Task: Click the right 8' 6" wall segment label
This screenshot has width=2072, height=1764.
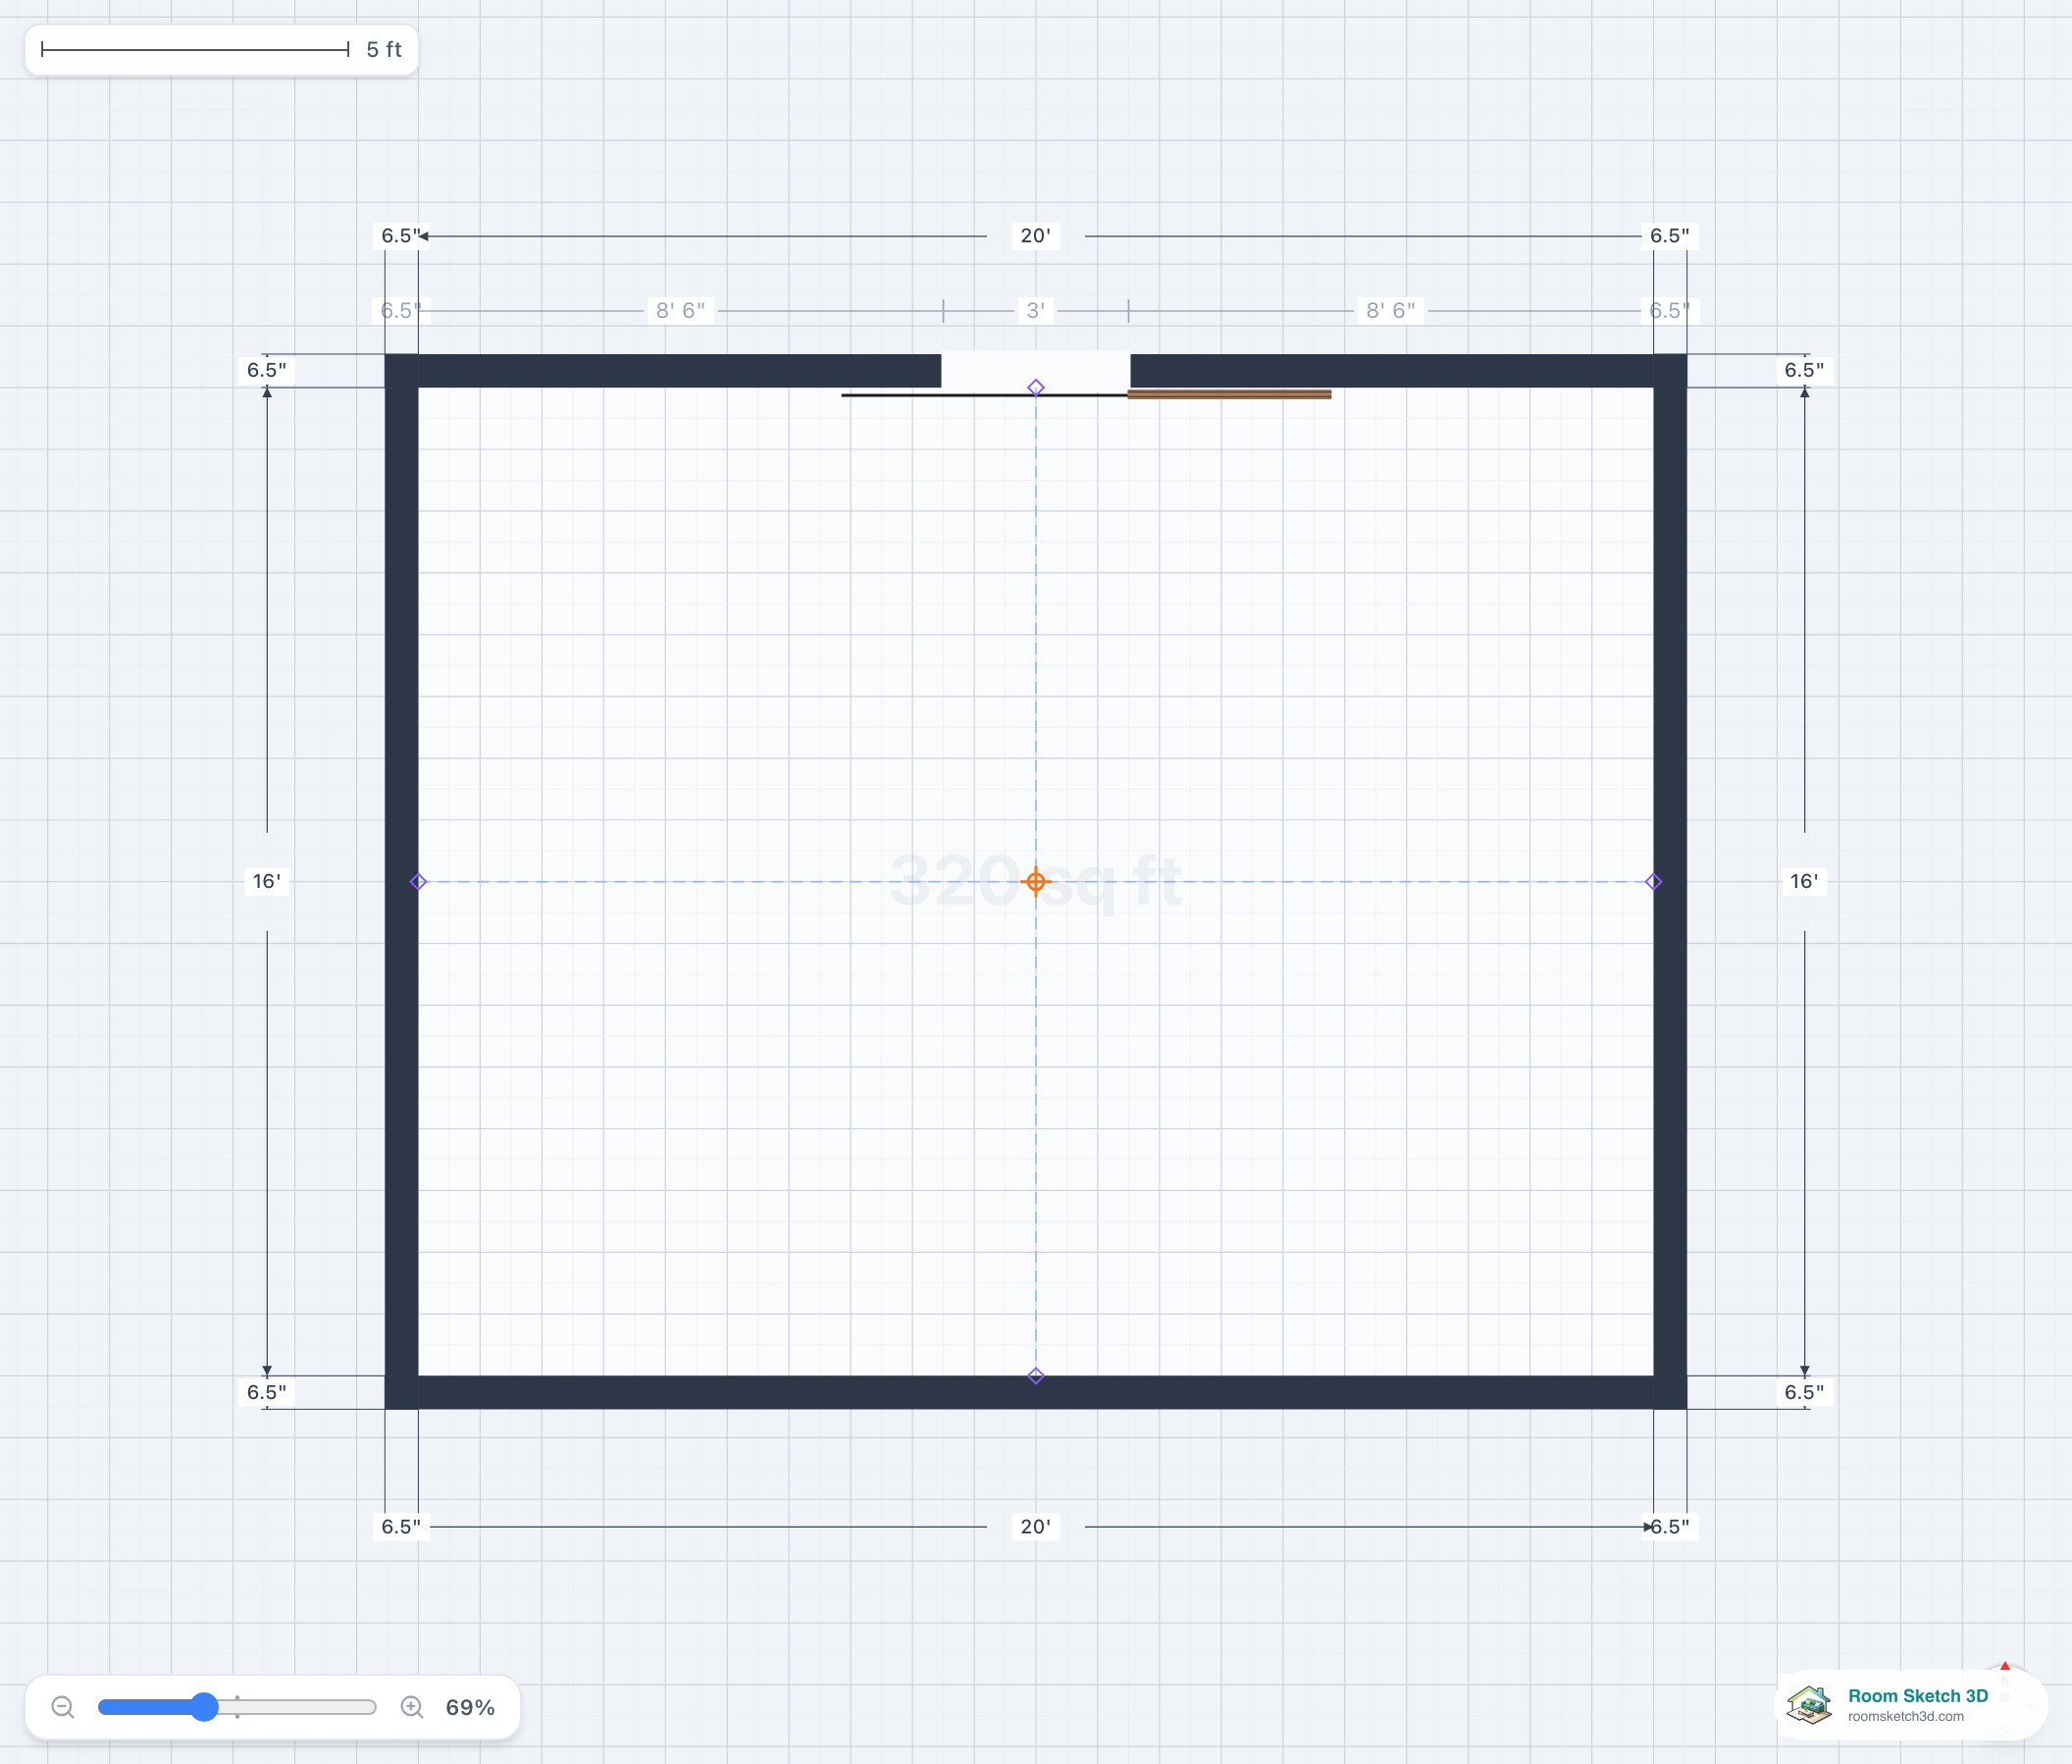Action: (1391, 311)
